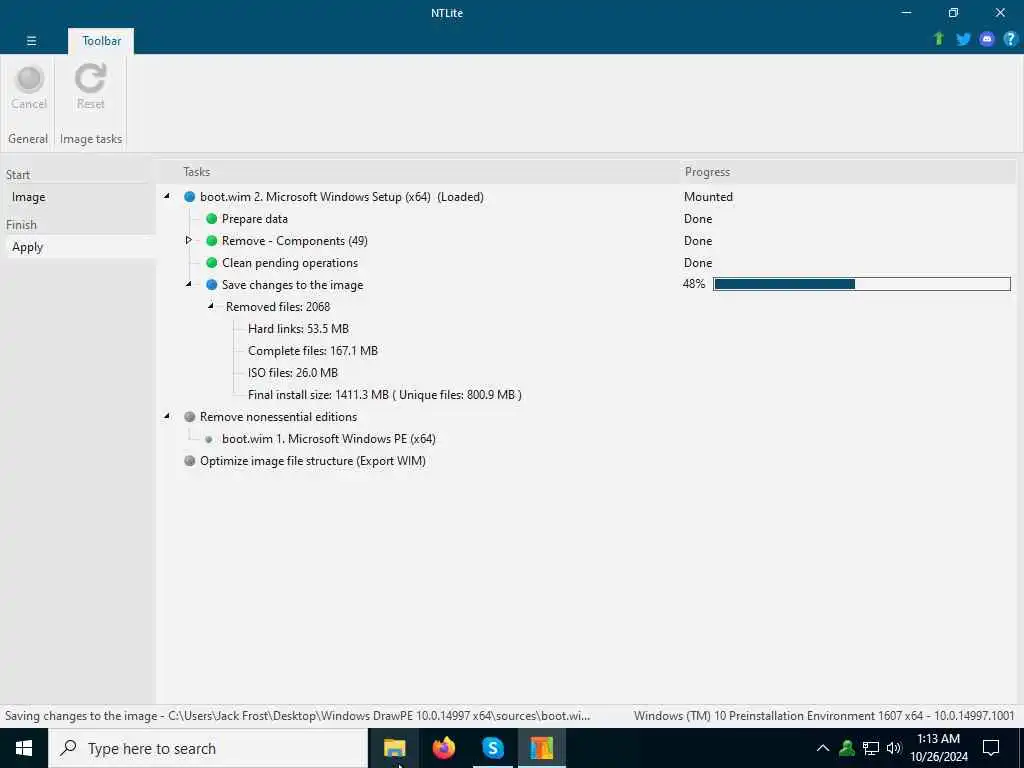The width and height of the screenshot is (1024, 768).
Task: Open the Discord link icon
Action: (x=987, y=39)
